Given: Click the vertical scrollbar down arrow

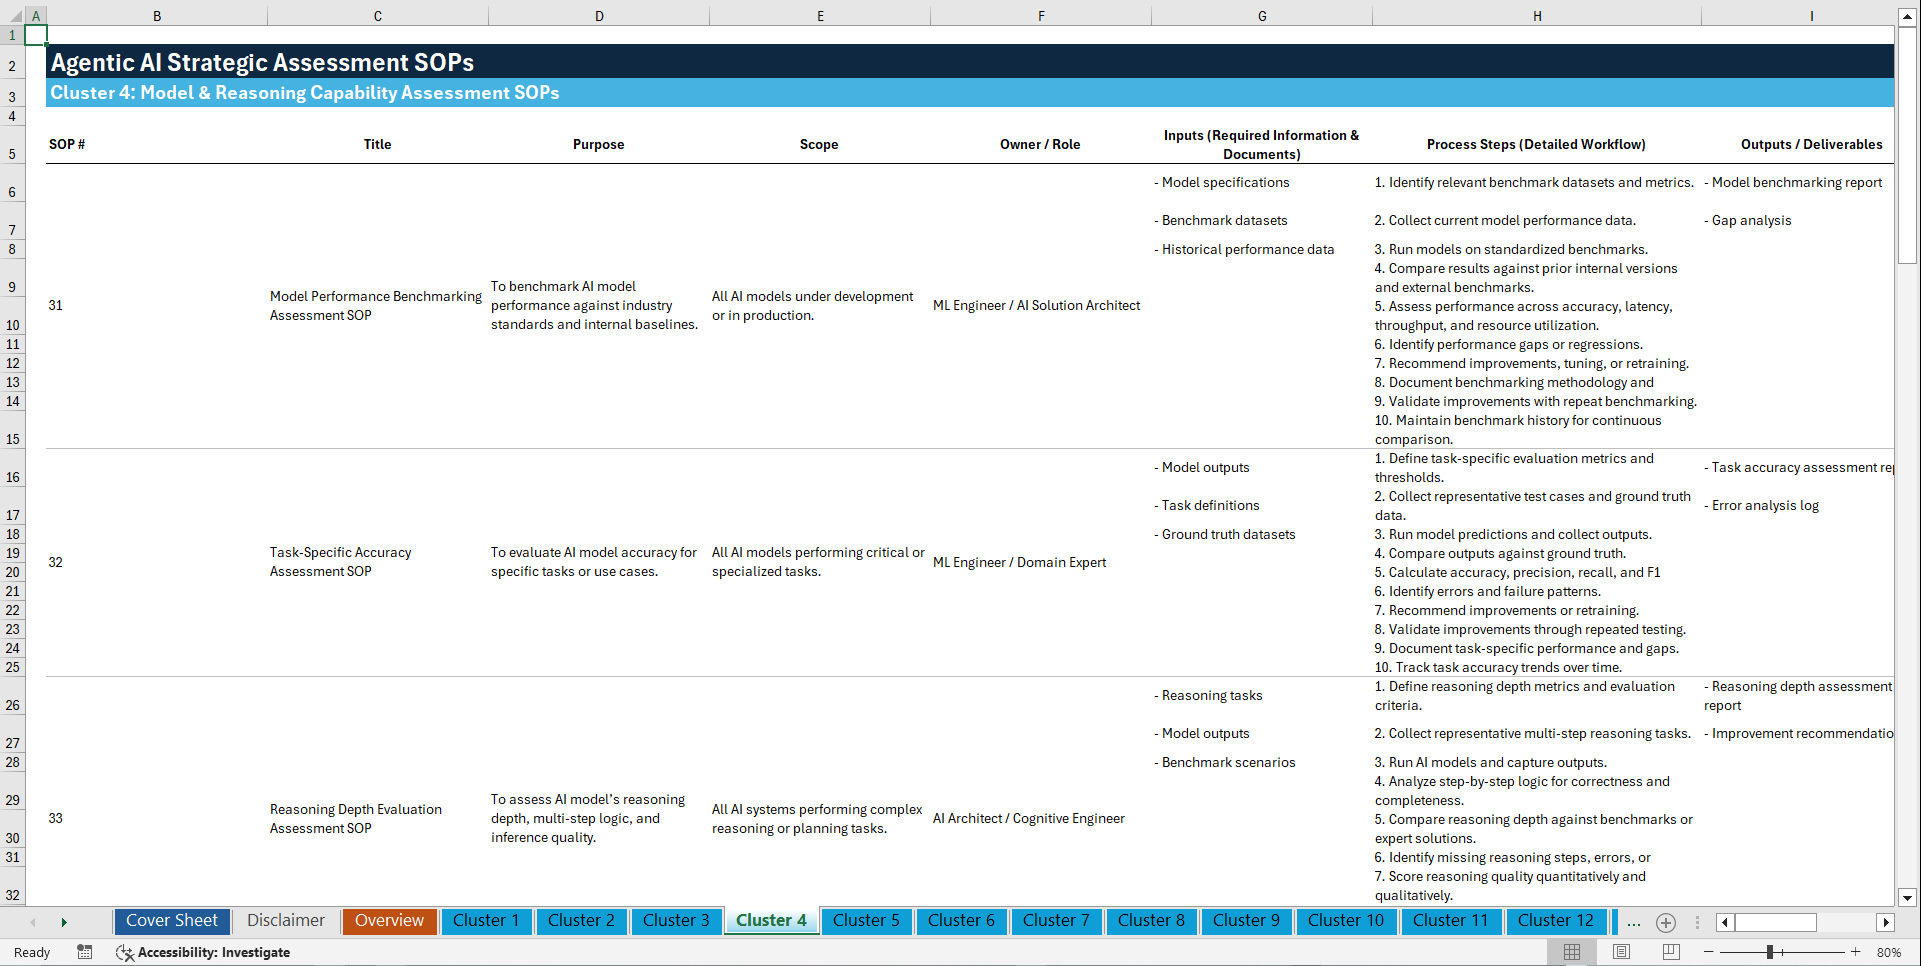Looking at the screenshot, I should (1908, 897).
